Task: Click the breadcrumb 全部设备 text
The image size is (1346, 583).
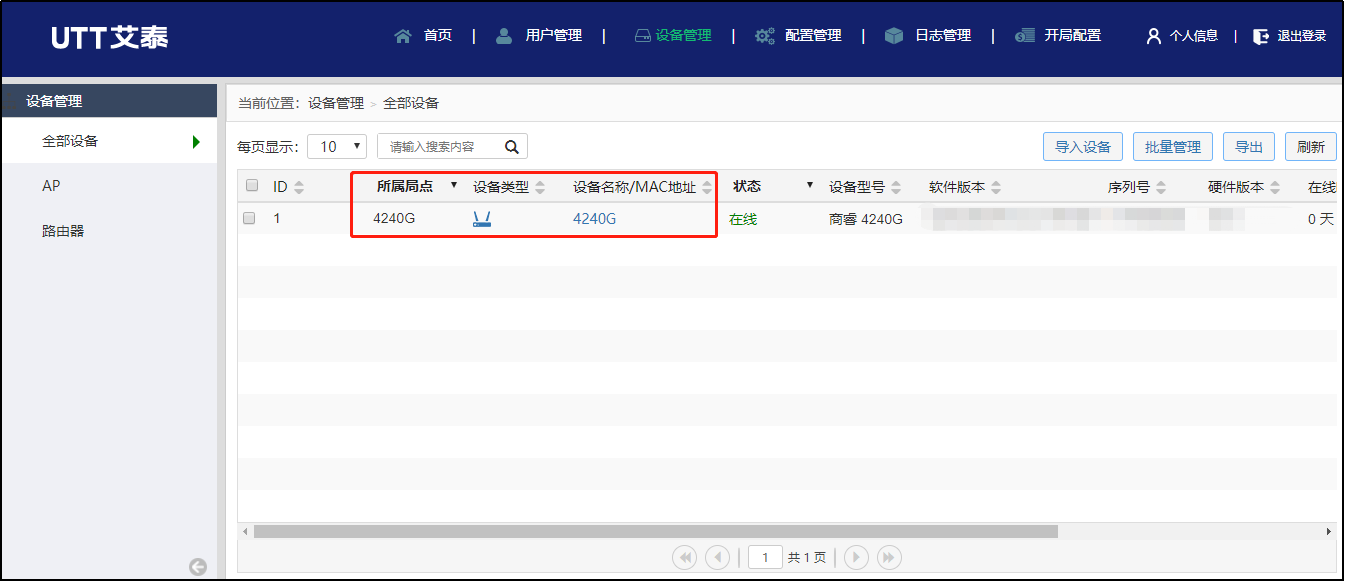Action: point(411,103)
